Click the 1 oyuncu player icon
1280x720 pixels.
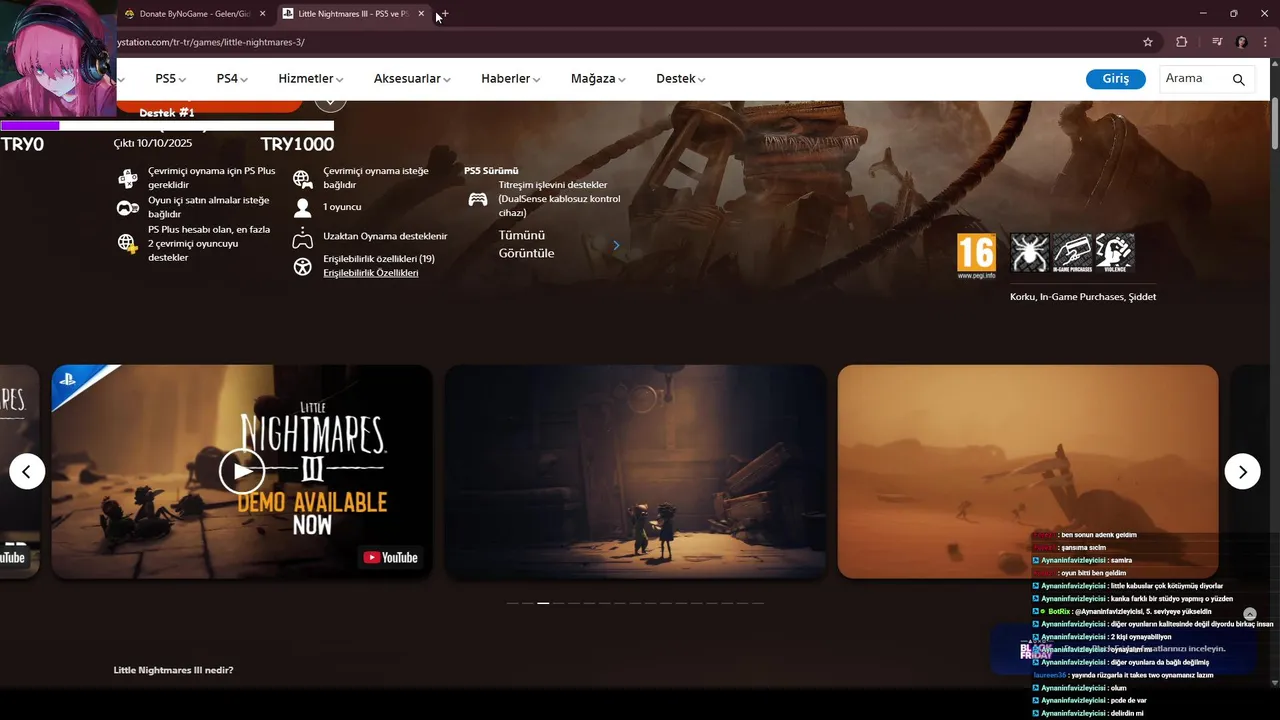(302, 208)
